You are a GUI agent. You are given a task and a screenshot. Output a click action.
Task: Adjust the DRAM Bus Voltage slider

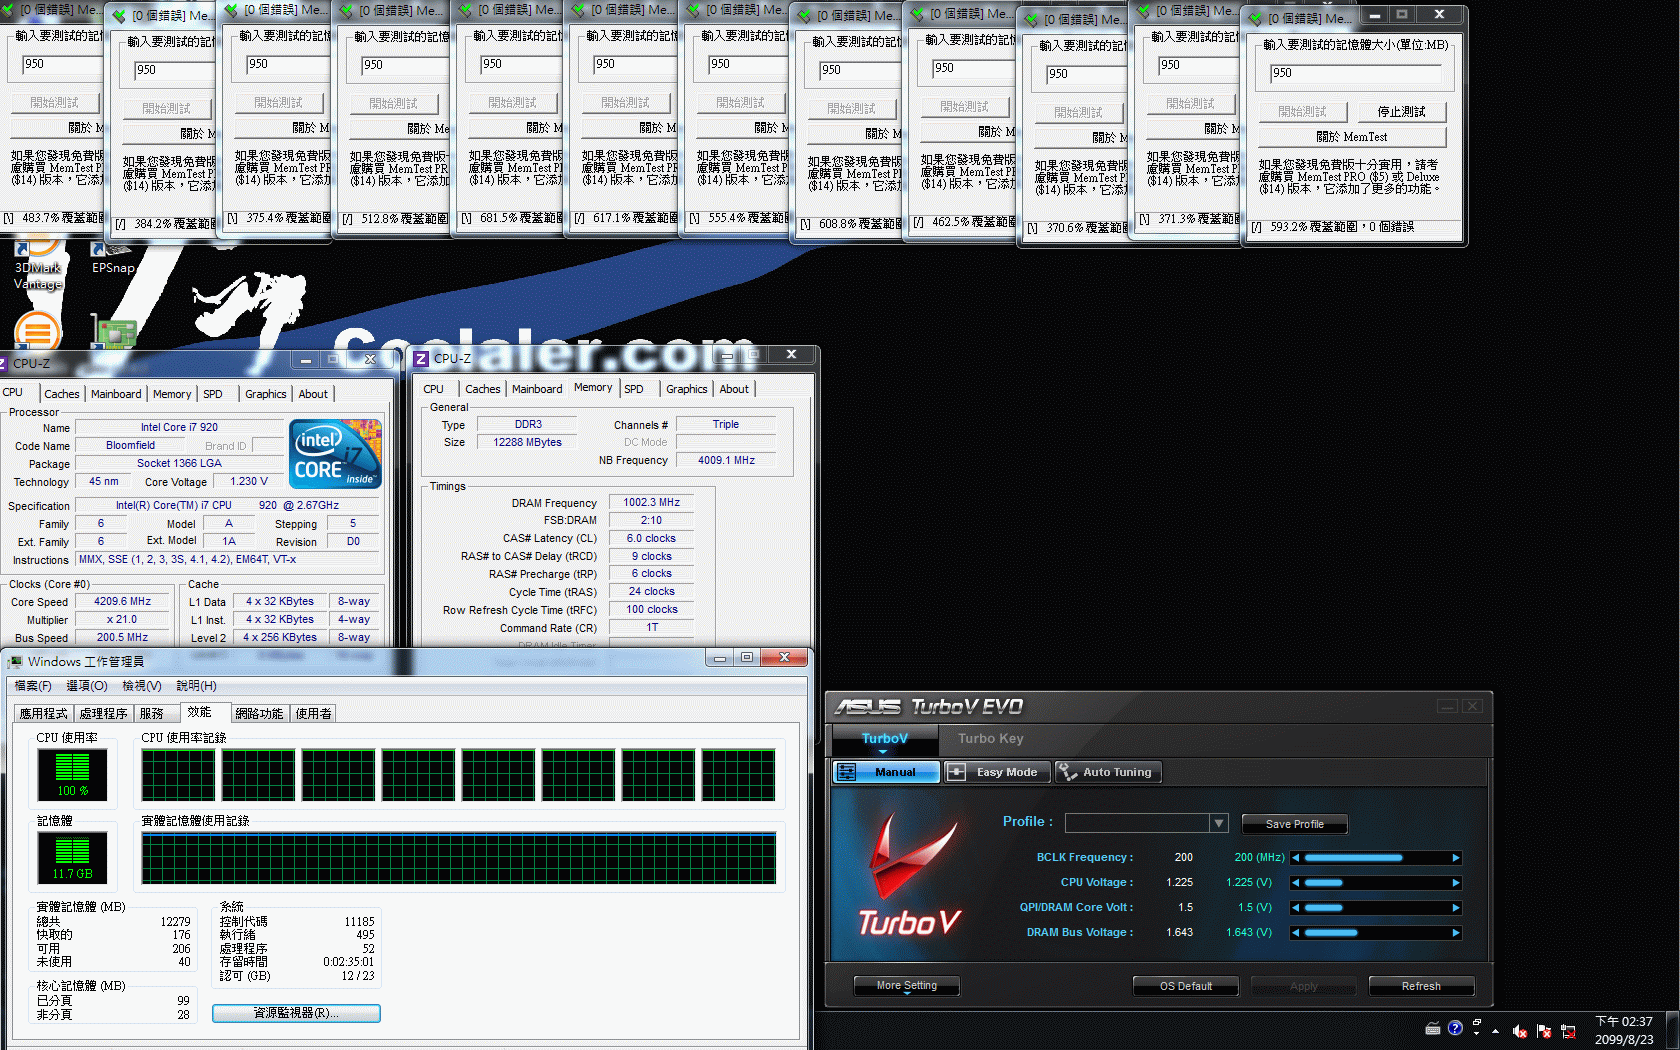tap(1376, 933)
